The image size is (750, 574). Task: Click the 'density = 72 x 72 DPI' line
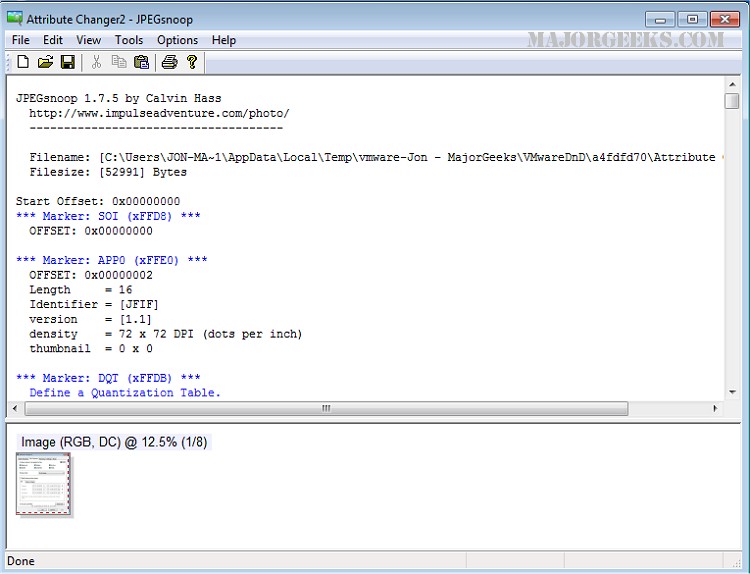click(165, 334)
